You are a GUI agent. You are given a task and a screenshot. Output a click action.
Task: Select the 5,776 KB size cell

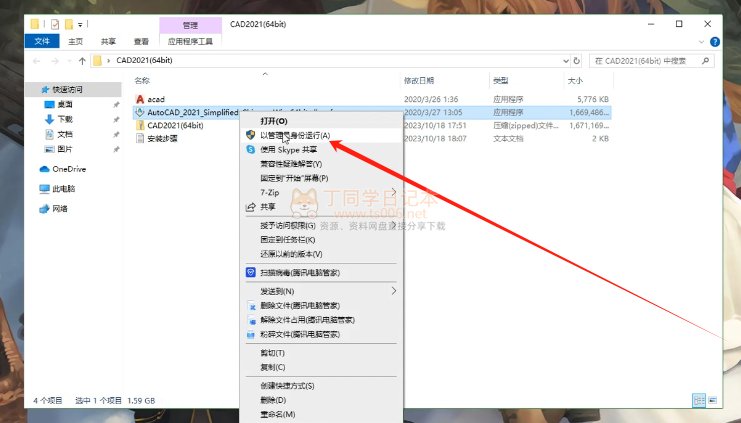click(x=593, y=99)
